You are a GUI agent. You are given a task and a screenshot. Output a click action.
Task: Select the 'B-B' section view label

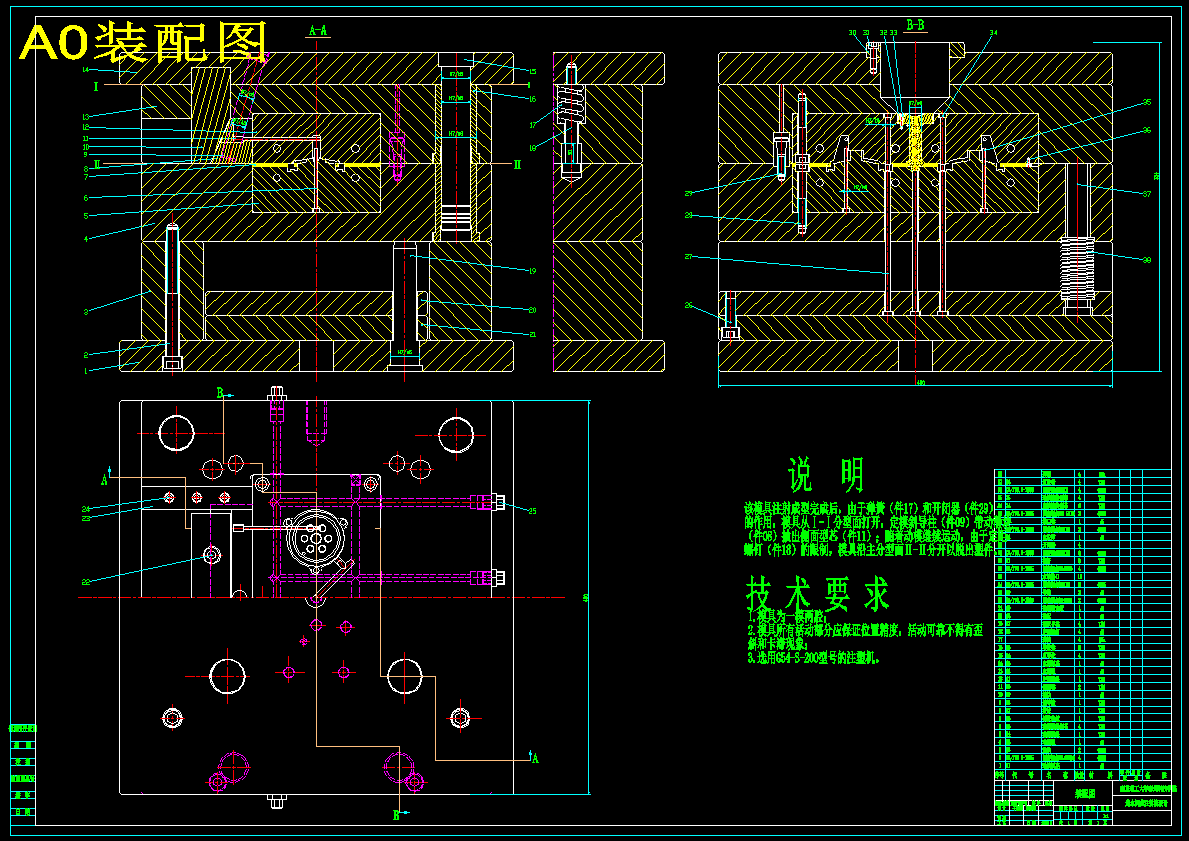915,25
